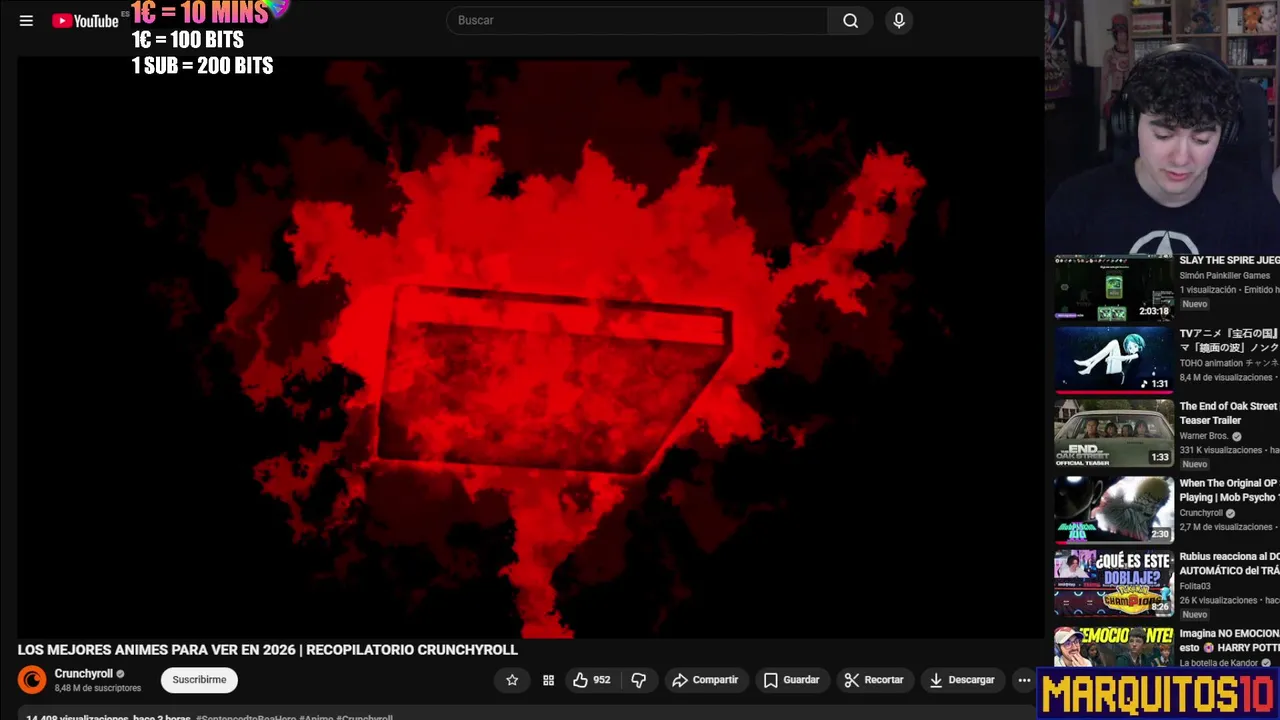Like the video with 952 likes
Image resolution: width=1280 pixels, height=720 pixels.
coord(591,680)
